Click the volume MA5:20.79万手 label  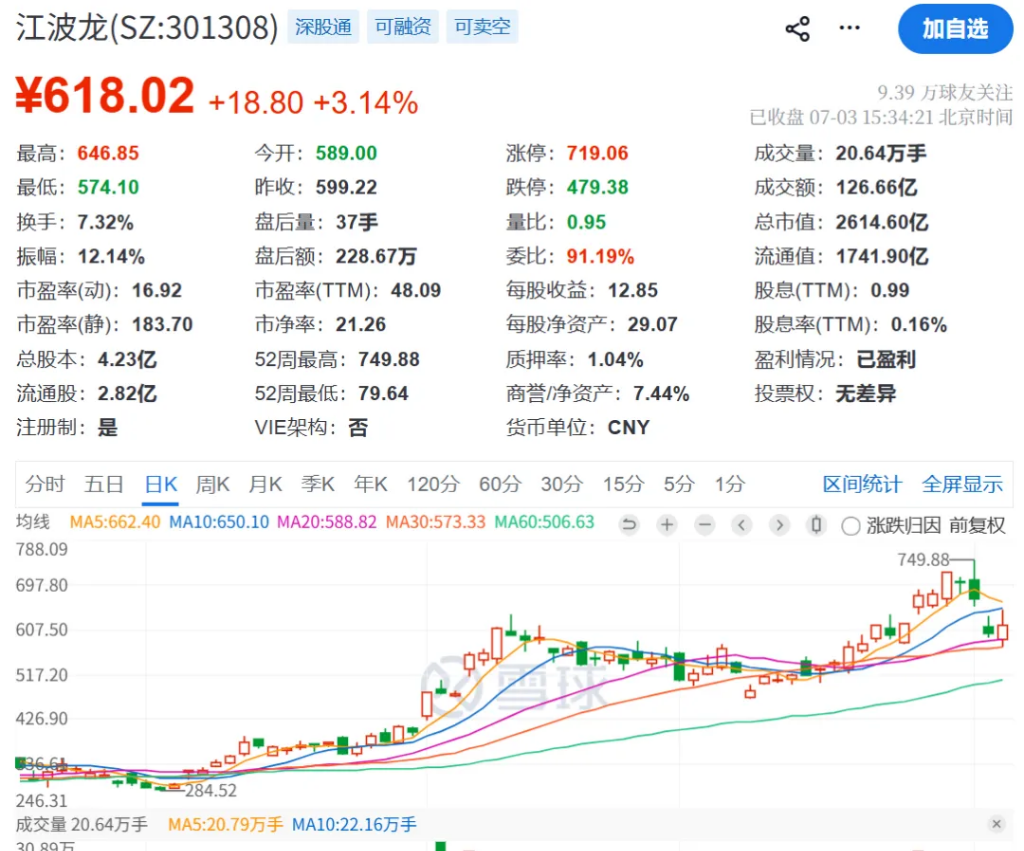[225, 825]
